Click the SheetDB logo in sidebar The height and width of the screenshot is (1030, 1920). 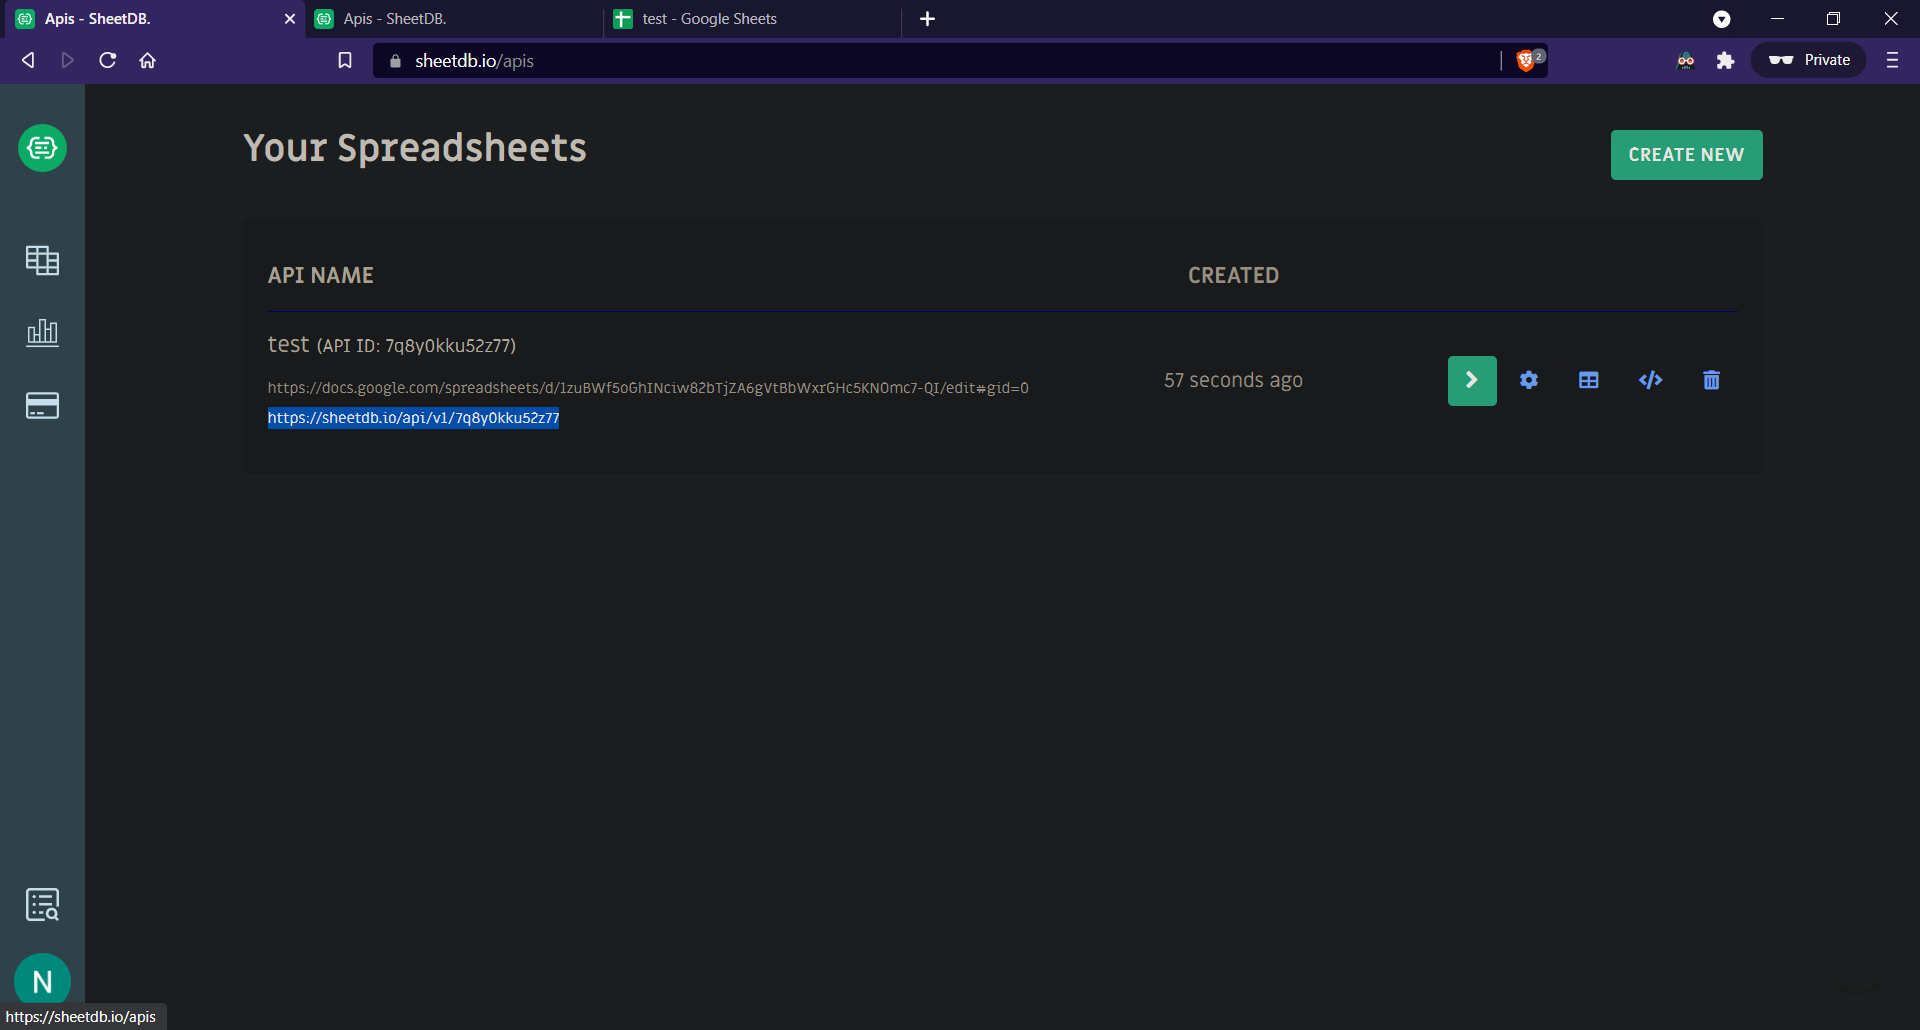click(x=42, y=148)
